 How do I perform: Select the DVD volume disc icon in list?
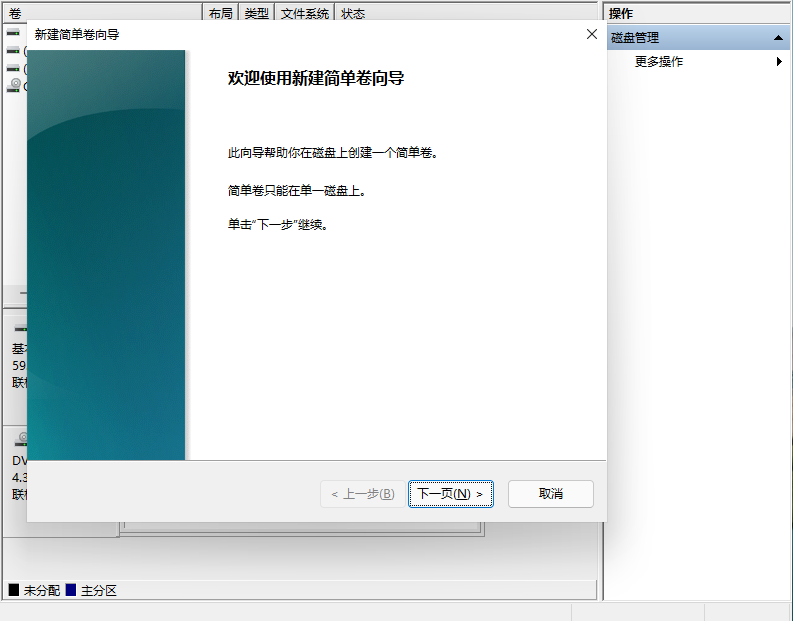point(14,85)
